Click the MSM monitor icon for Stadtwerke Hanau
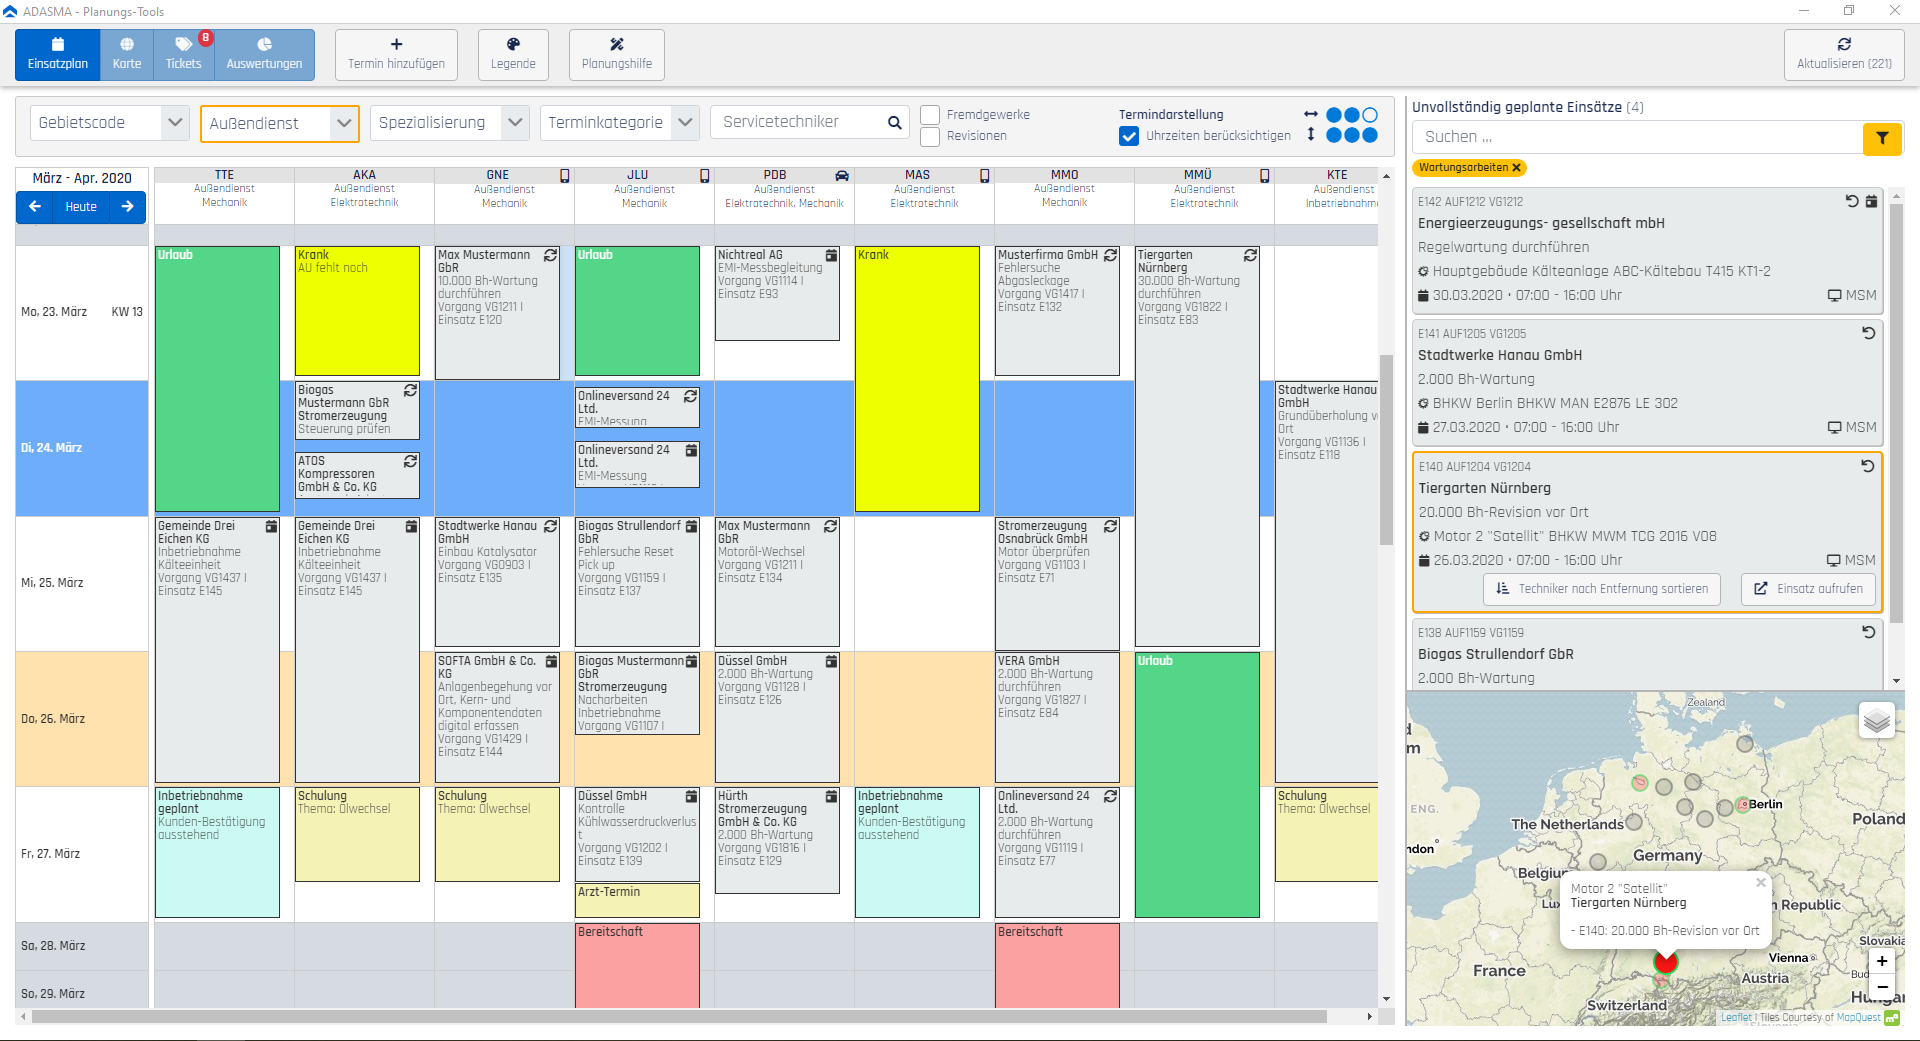 [x=1834, y=427]
